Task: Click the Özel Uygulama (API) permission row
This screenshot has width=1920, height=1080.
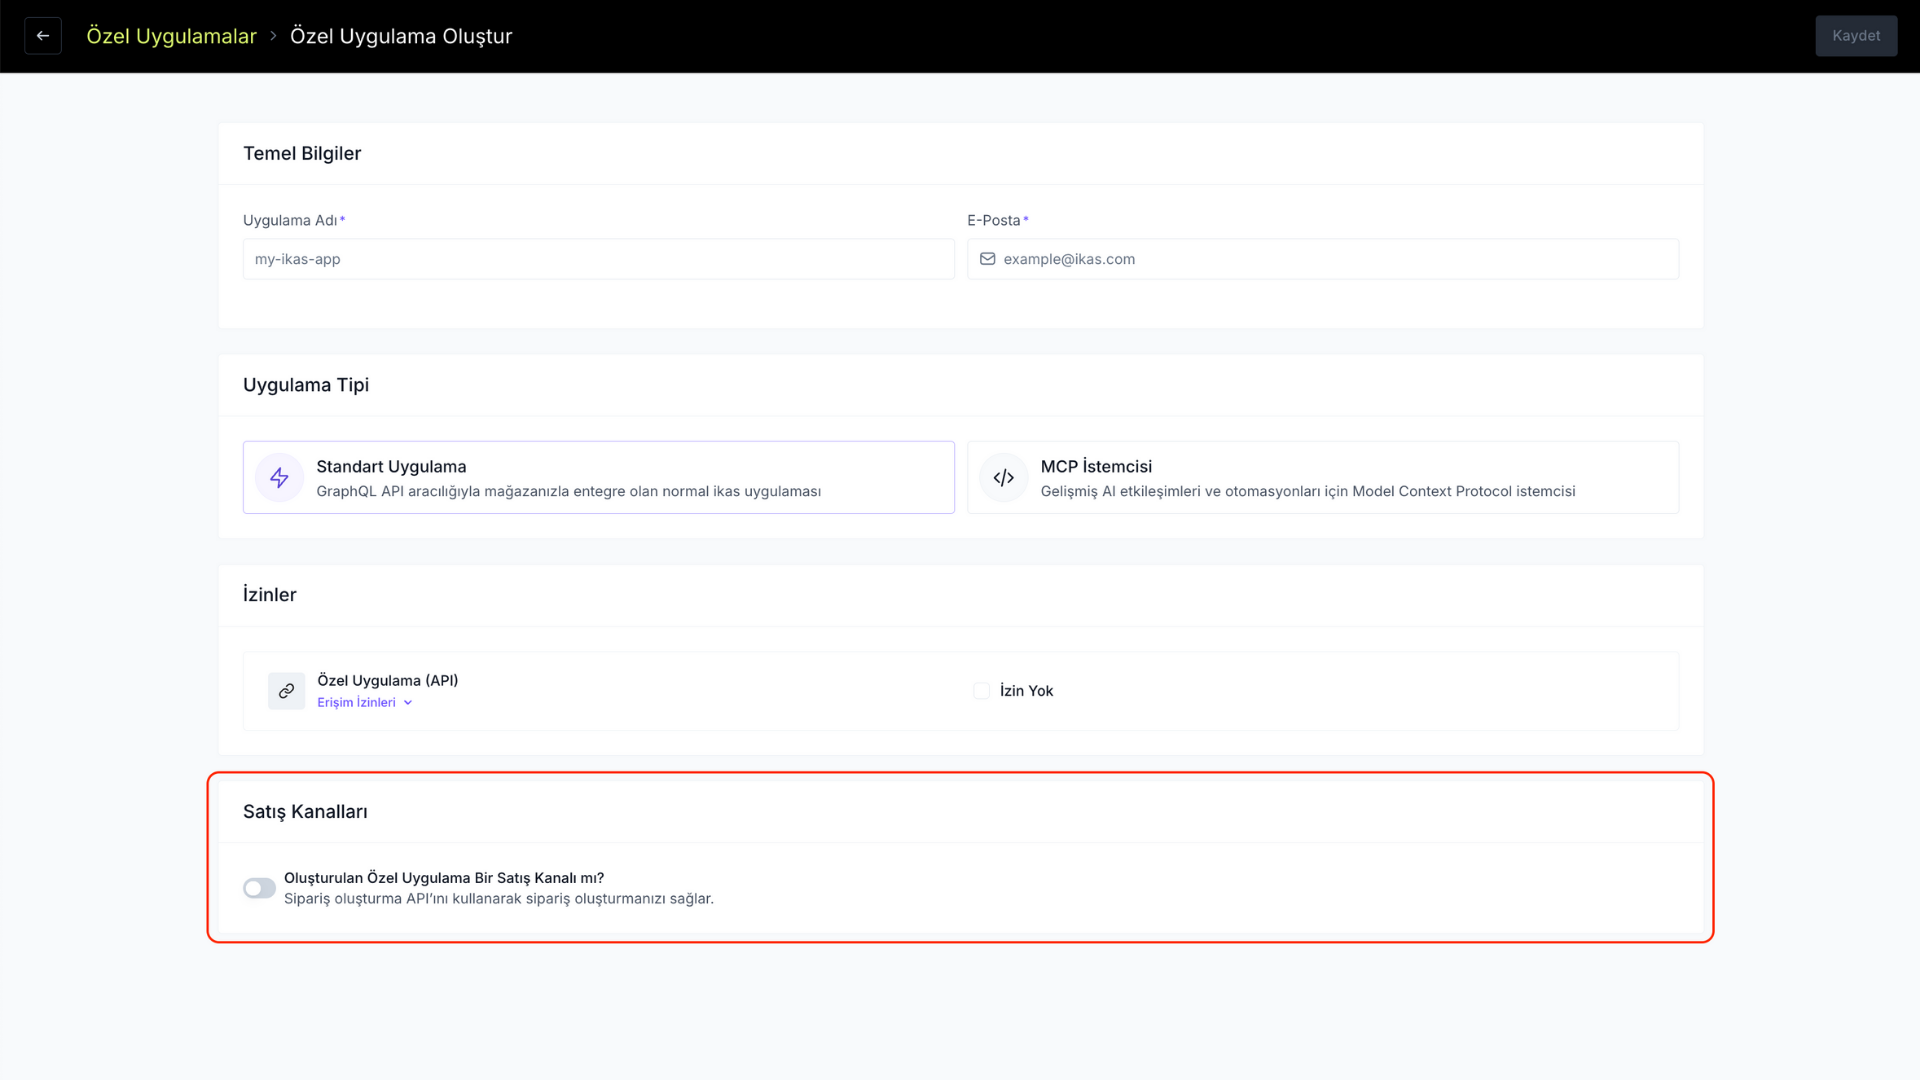Action: (960, 691)
